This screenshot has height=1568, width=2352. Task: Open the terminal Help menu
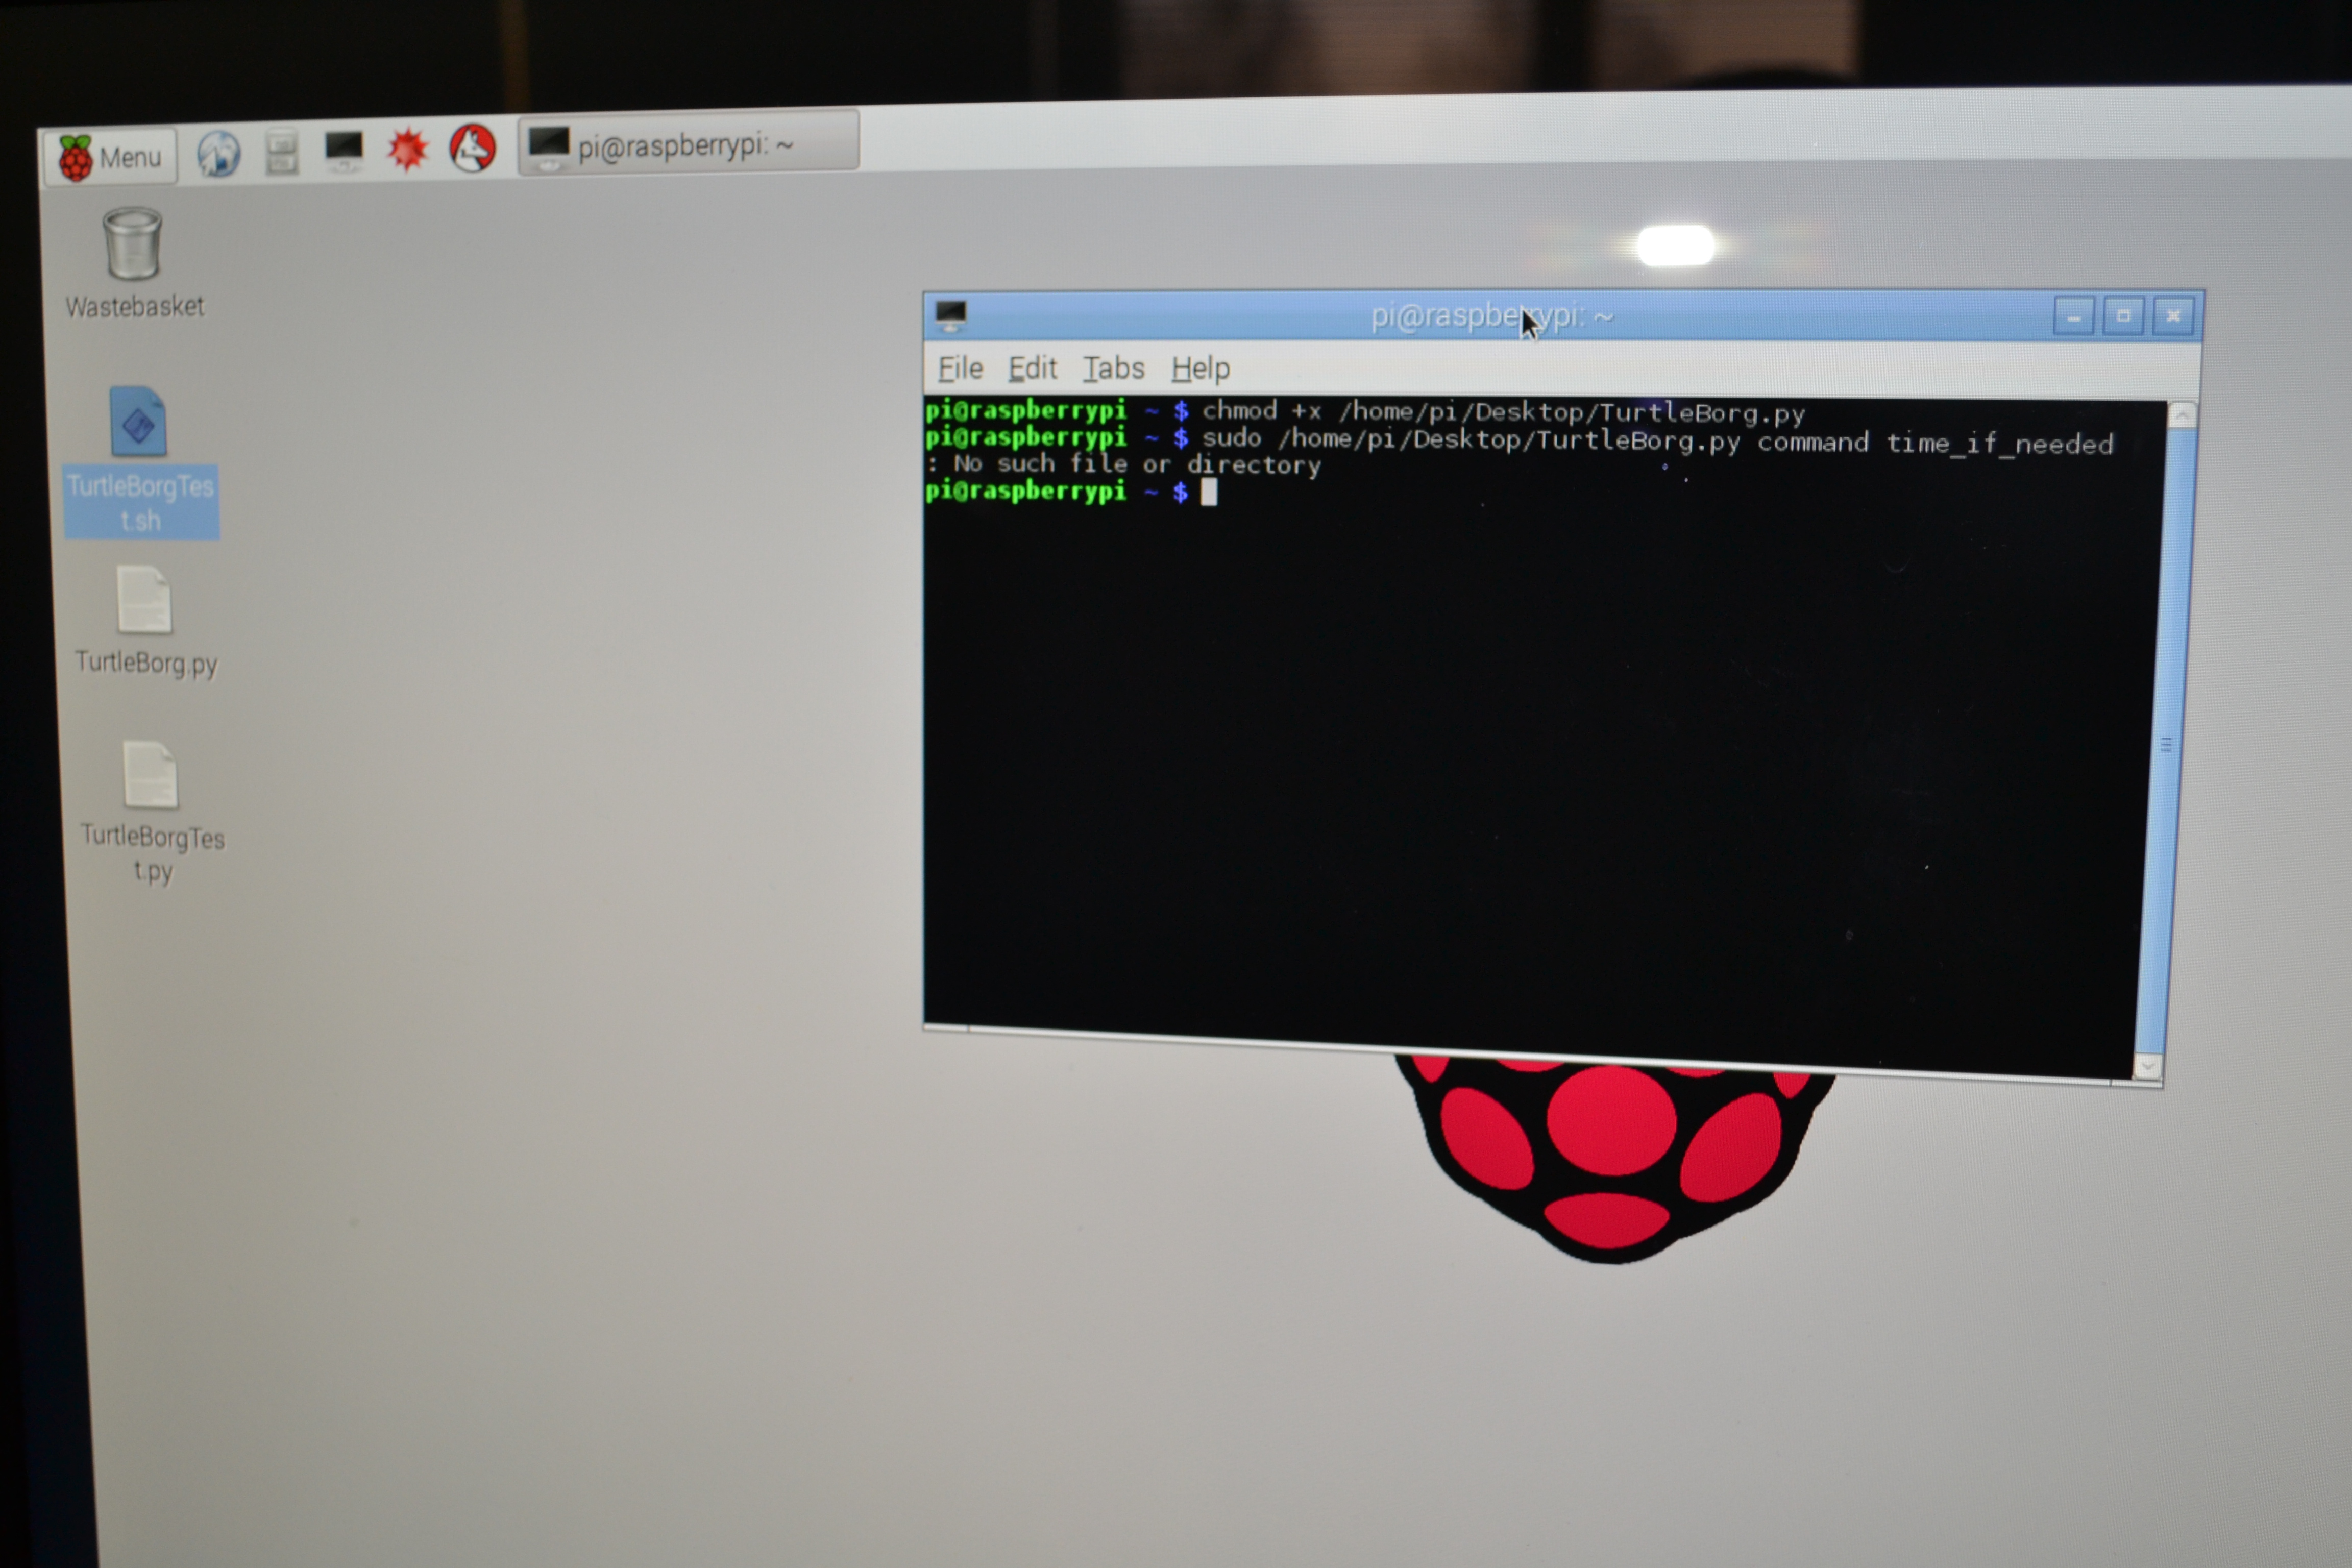tap(1200, 368)
